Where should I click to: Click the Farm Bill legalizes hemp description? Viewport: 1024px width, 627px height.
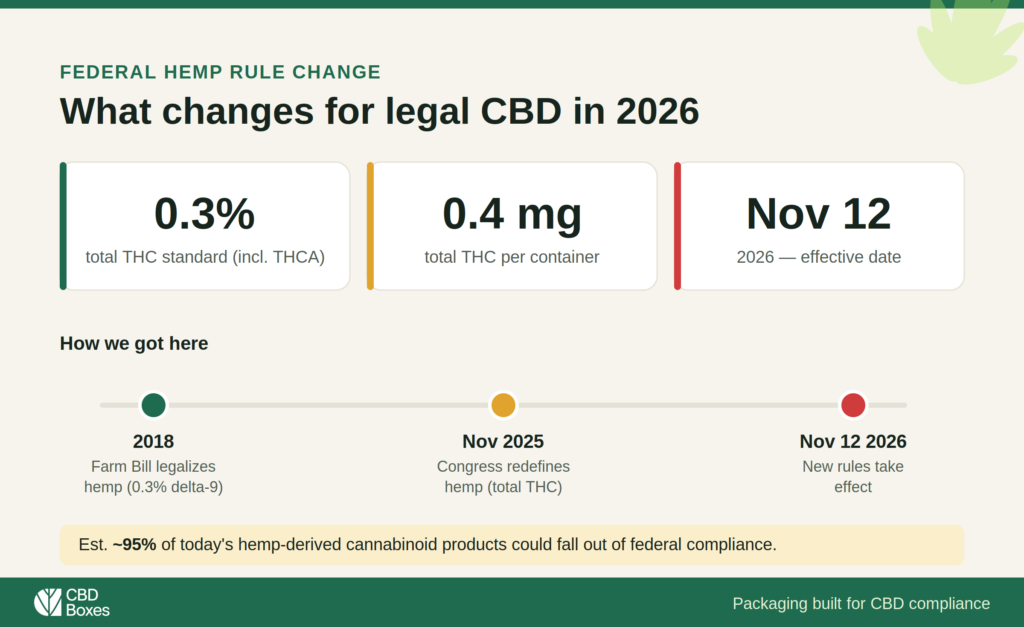(153, 477)
